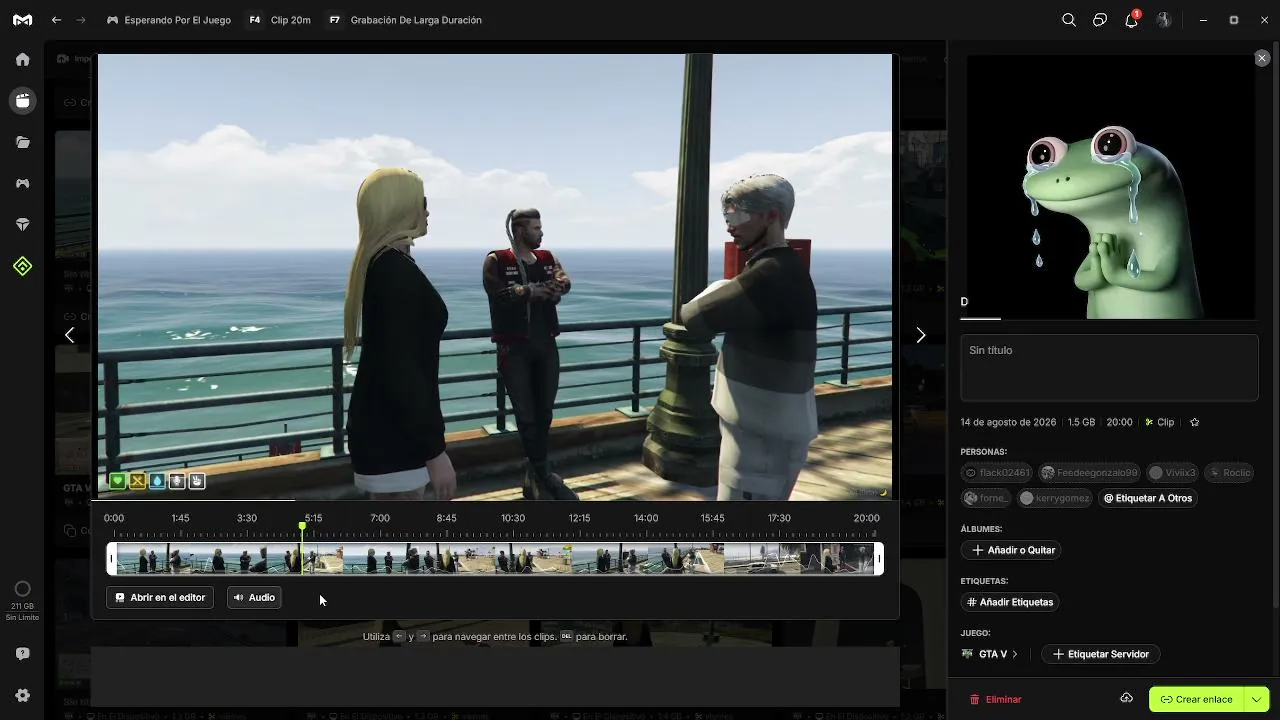Close the clip detail panel

pyautogui.click(x=1262, y=59)
